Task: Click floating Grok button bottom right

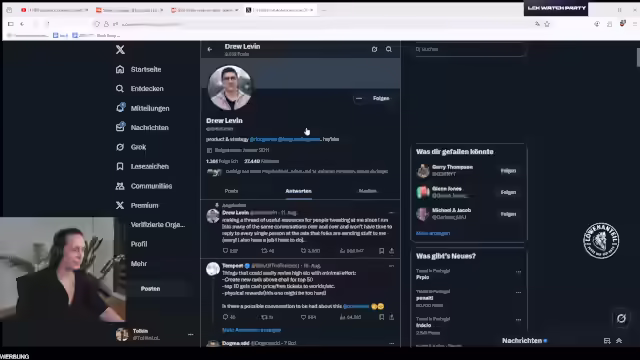Action: point(621,318)
